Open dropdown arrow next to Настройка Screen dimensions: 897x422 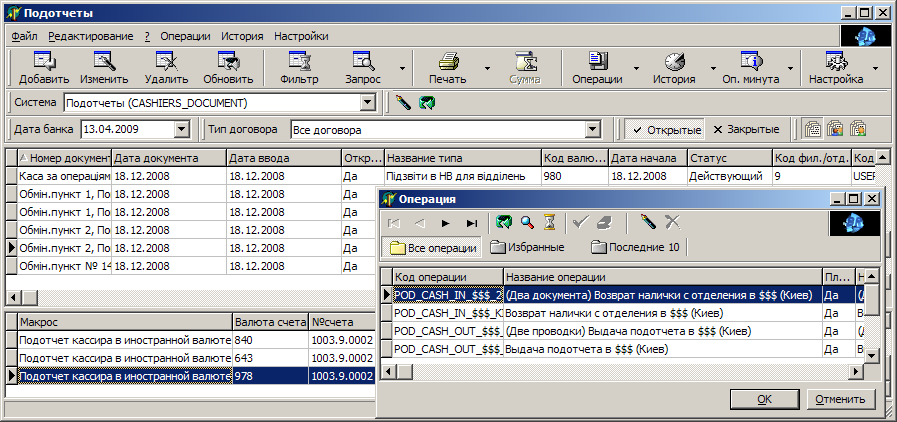click(x=875, y=67)
